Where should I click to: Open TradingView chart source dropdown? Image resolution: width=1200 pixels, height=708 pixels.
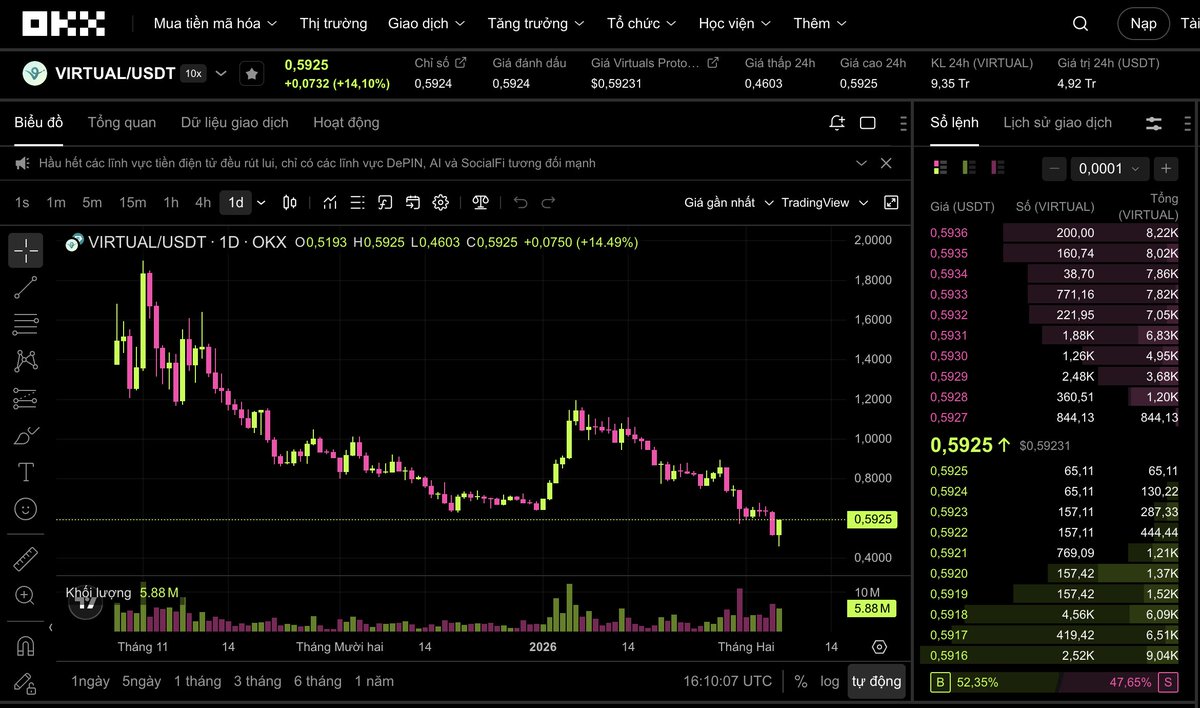[x=823, y=203]
